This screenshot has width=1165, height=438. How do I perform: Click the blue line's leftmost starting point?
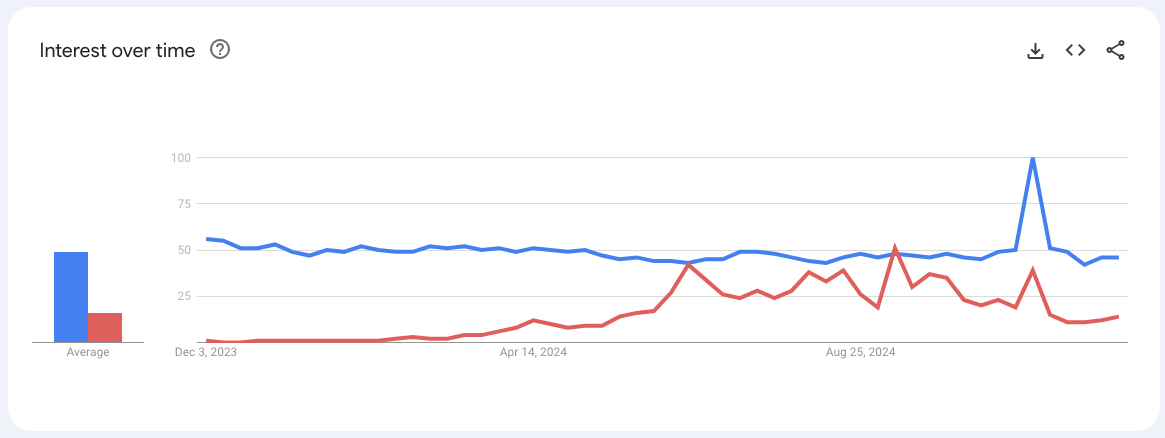point(207,239)
